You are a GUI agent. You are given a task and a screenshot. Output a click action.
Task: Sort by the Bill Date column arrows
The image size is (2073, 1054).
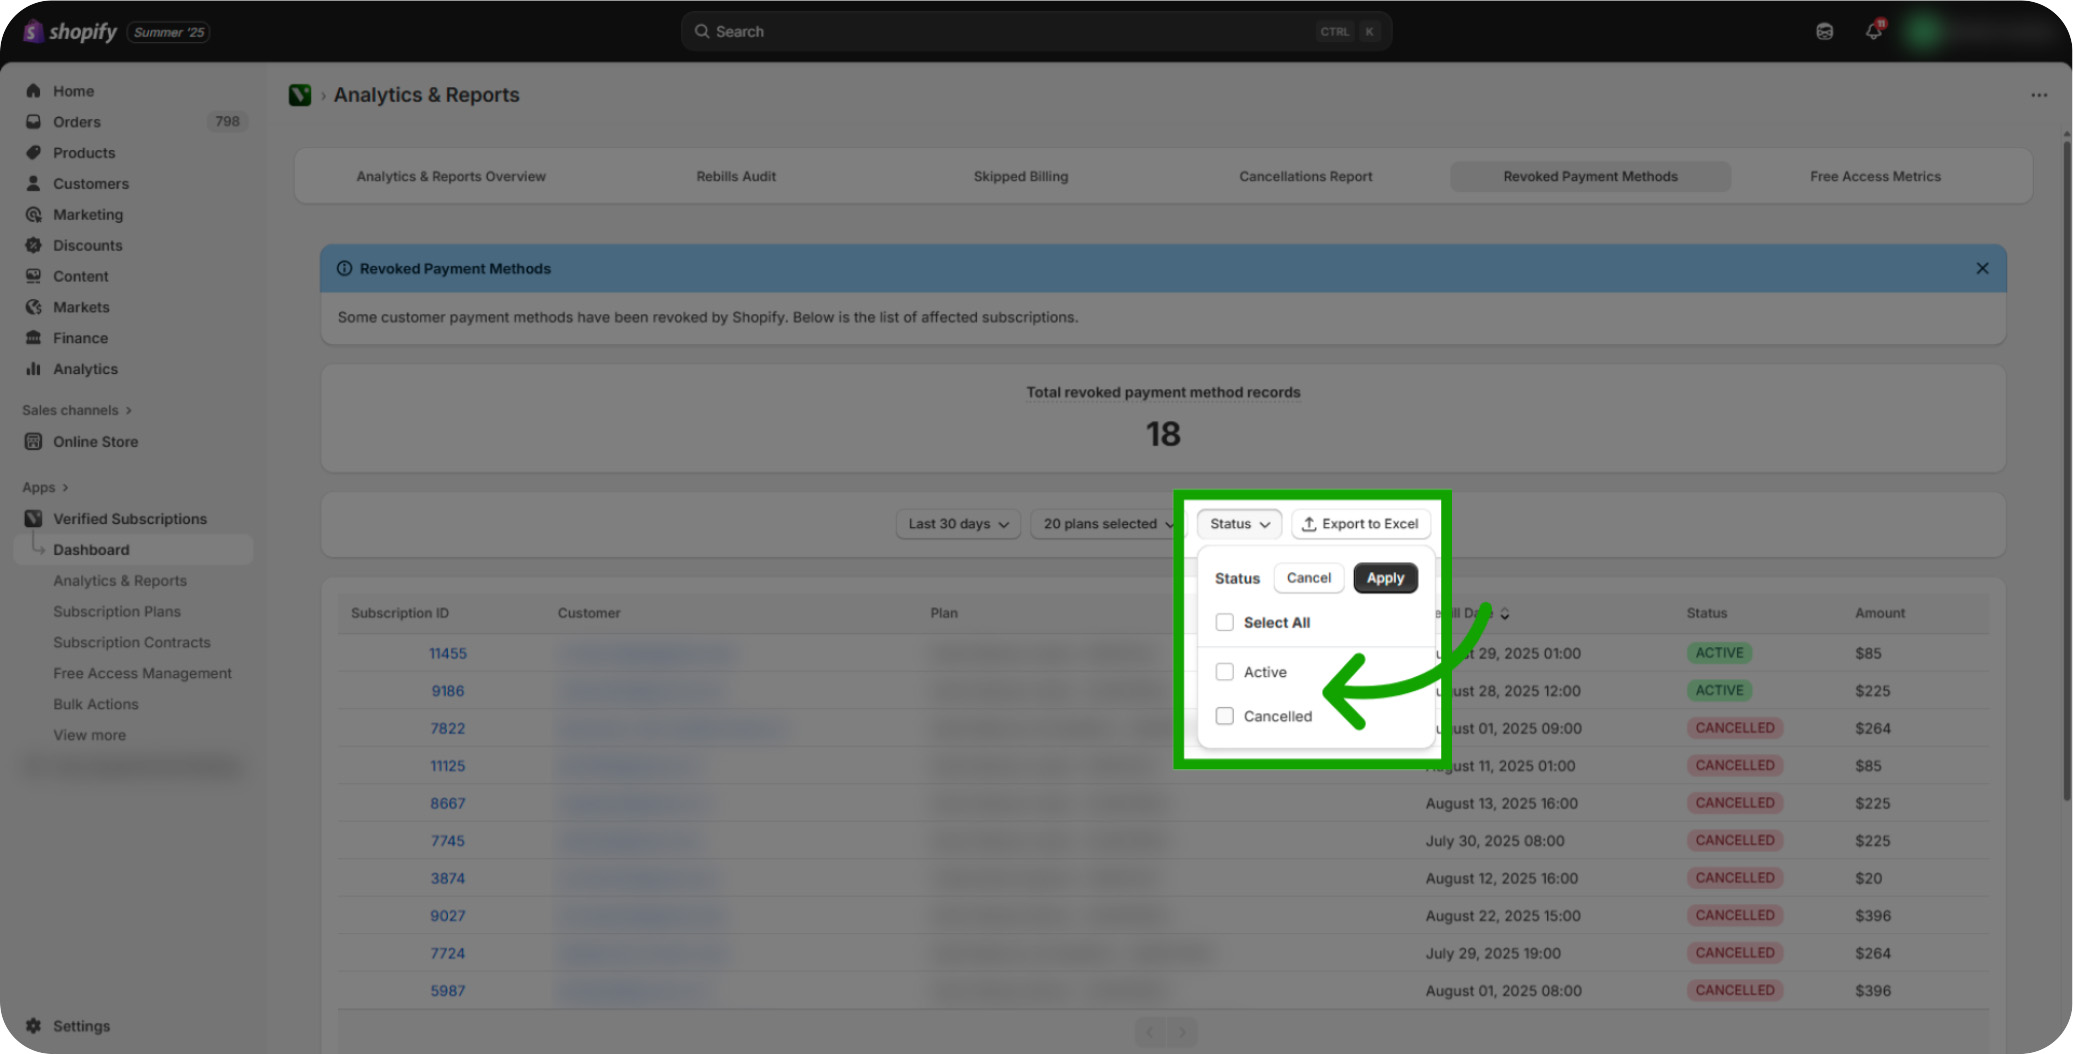tap(1505, 613)
